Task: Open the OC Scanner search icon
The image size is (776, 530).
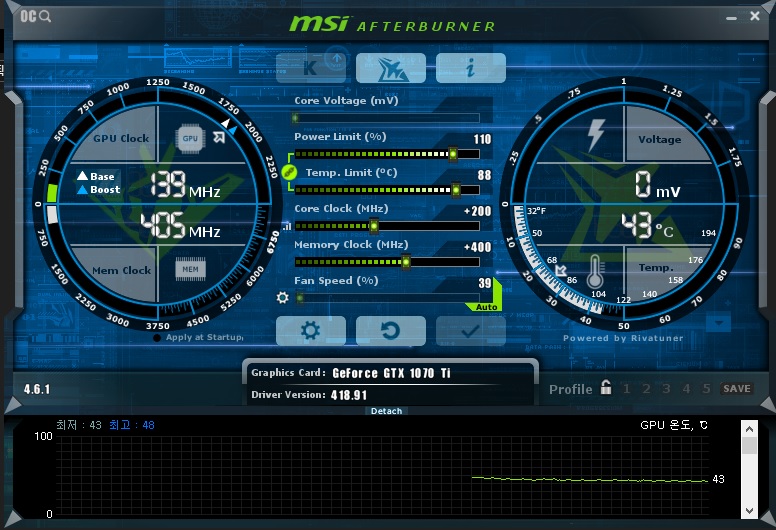Action: tap(36, 16)
